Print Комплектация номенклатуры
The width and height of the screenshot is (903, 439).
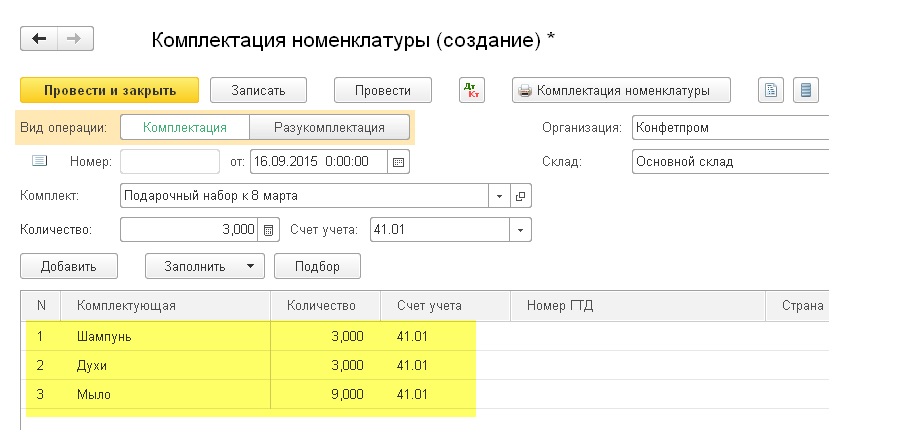621,90
